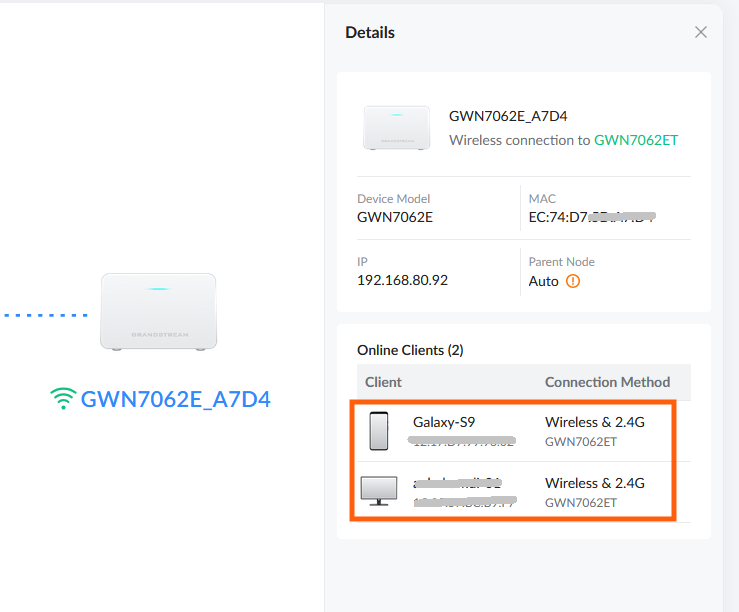
Task: Close the Details panel
Action: [701, 33]
